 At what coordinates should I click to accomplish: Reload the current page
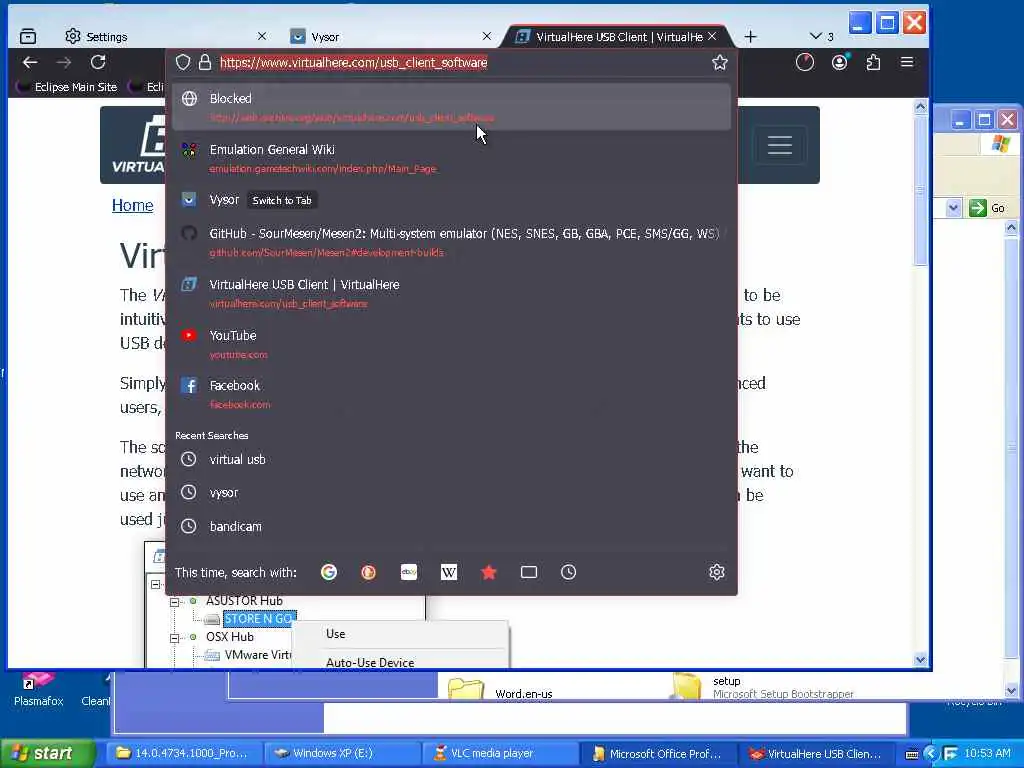tap(98, 63)
